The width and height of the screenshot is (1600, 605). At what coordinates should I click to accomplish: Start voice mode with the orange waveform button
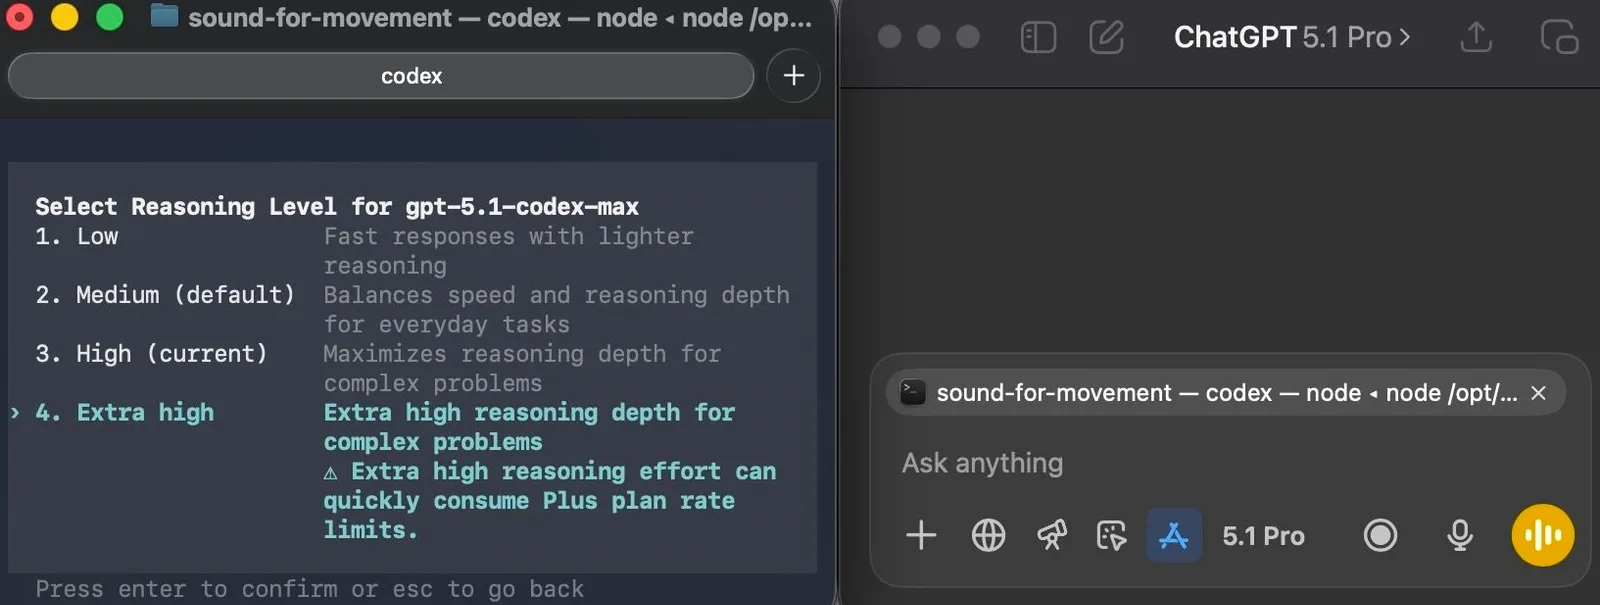(1543, 535)
